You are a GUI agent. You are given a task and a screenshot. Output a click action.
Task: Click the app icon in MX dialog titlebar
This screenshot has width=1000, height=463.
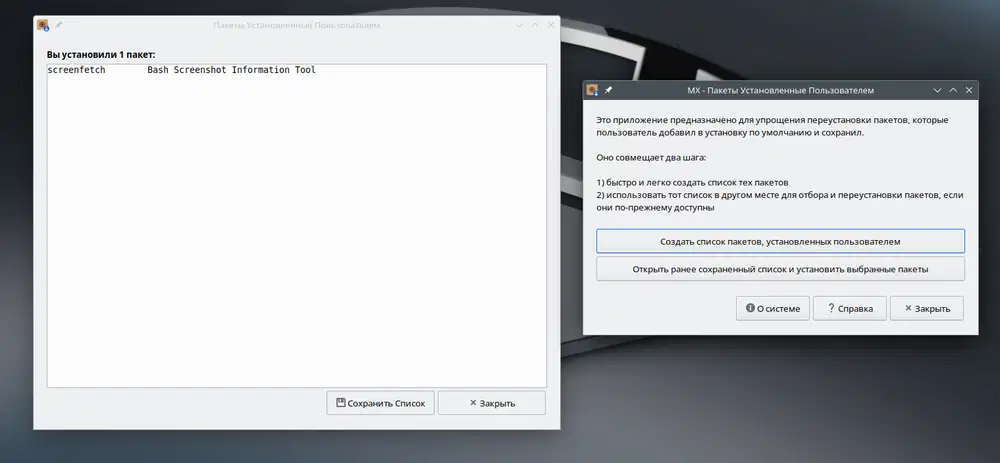click(592, 90)
